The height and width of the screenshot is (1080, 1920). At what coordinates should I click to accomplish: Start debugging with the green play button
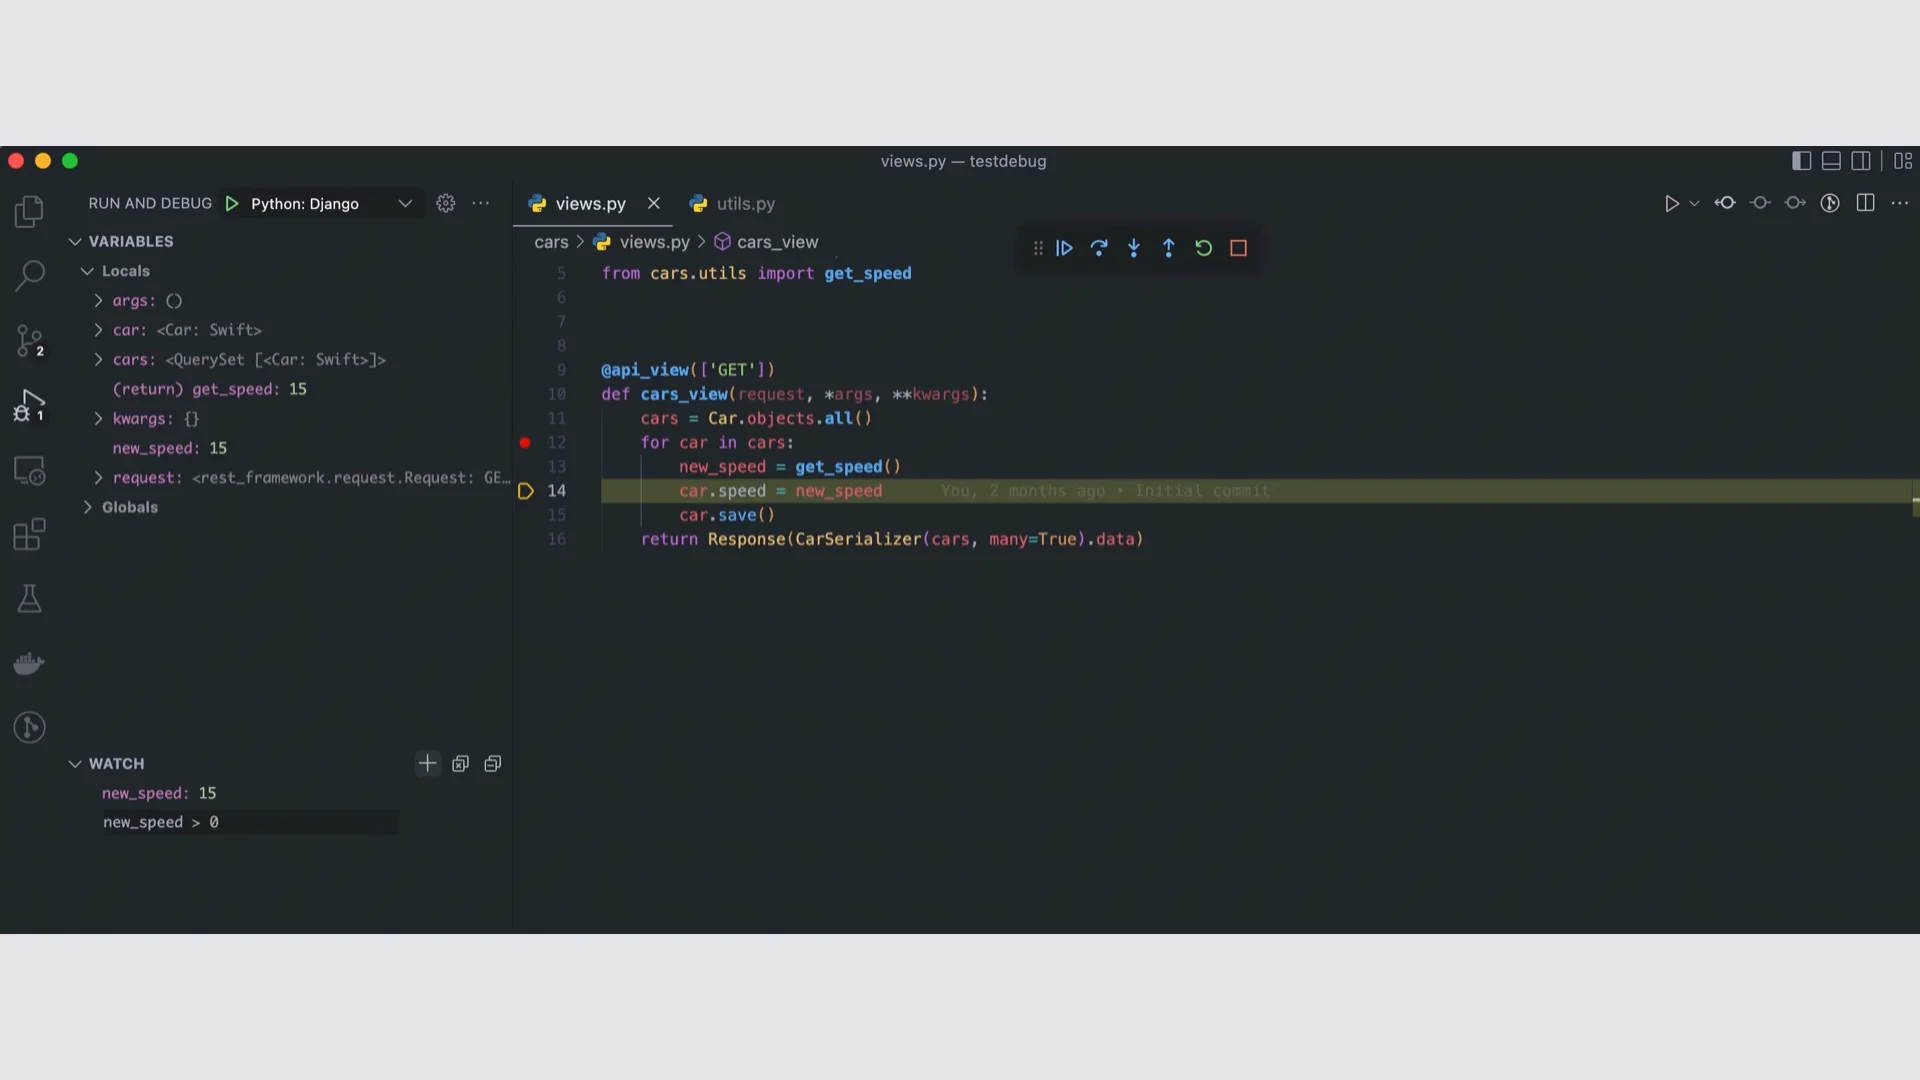[232, 203]
